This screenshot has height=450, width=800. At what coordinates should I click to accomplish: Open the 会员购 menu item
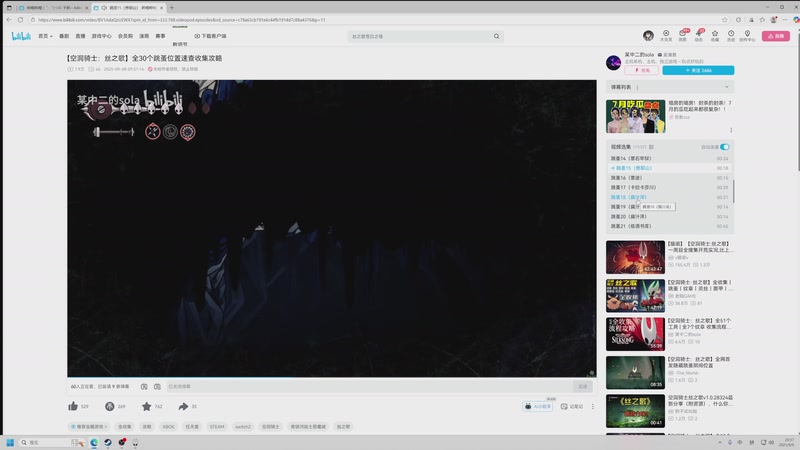tap(125, 36)
